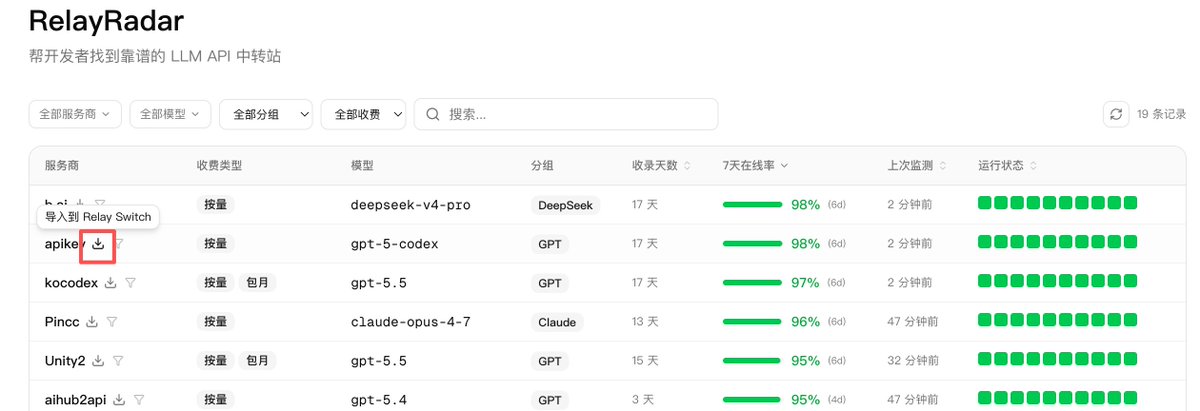Viewport: 1200px width, 411px height.
Task: Click the Pincc row's 96% uptime bar
Action: point(752,322)
